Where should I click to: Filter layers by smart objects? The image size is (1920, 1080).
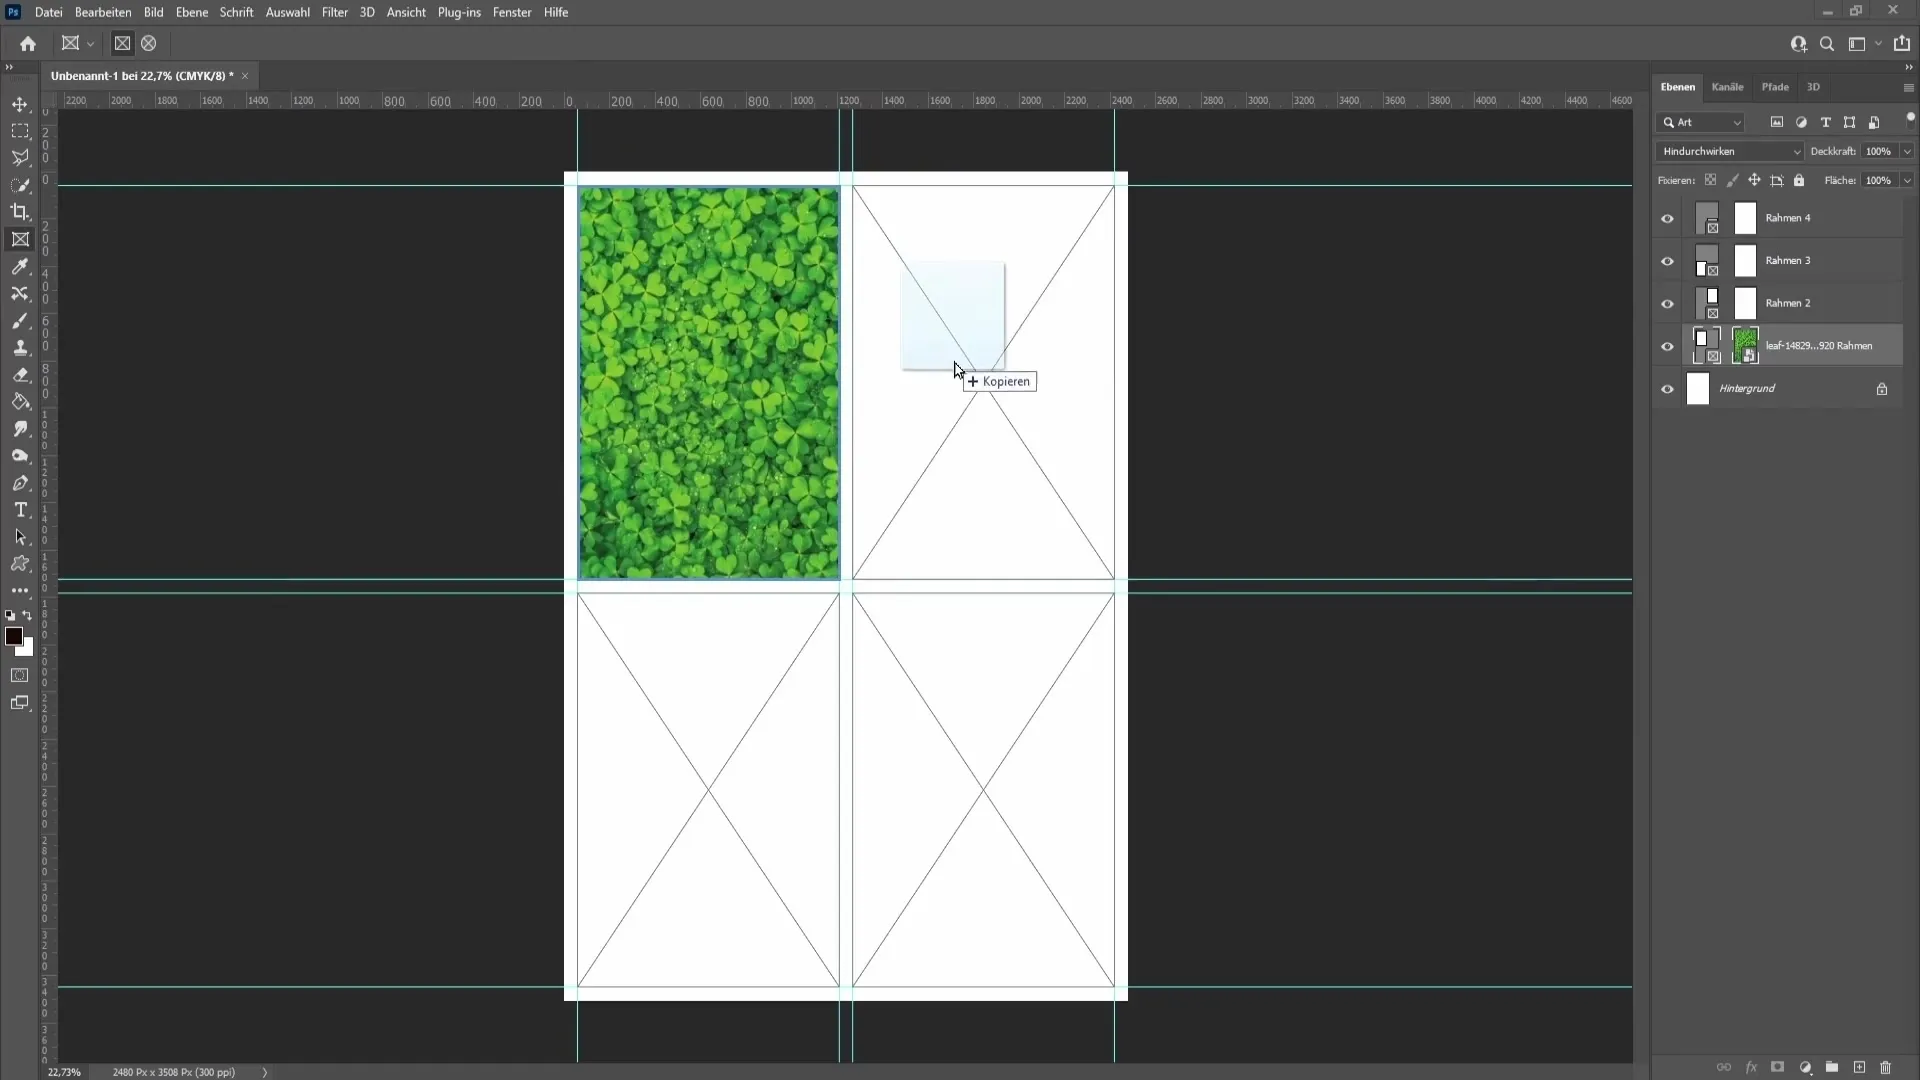coord(1874,122)
